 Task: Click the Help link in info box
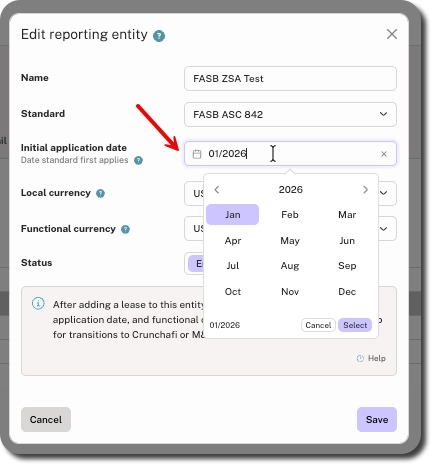(x=371, y=358)
